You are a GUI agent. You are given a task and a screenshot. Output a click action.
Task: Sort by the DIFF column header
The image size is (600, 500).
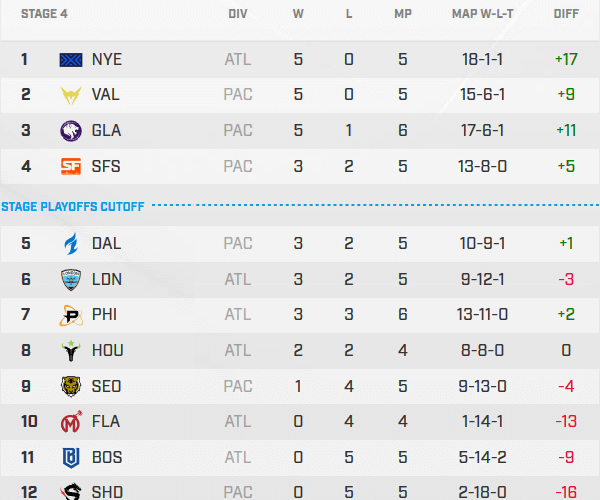tap(566, 14)
